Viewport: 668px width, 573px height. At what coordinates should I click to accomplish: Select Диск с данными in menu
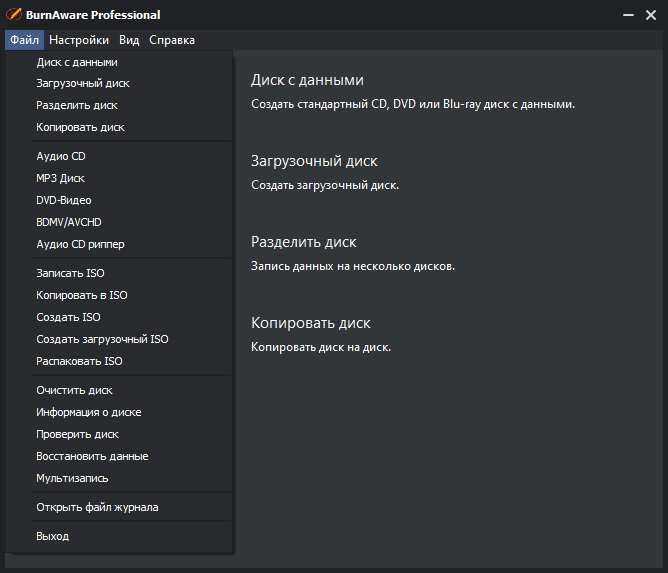(x=77, y=62)
